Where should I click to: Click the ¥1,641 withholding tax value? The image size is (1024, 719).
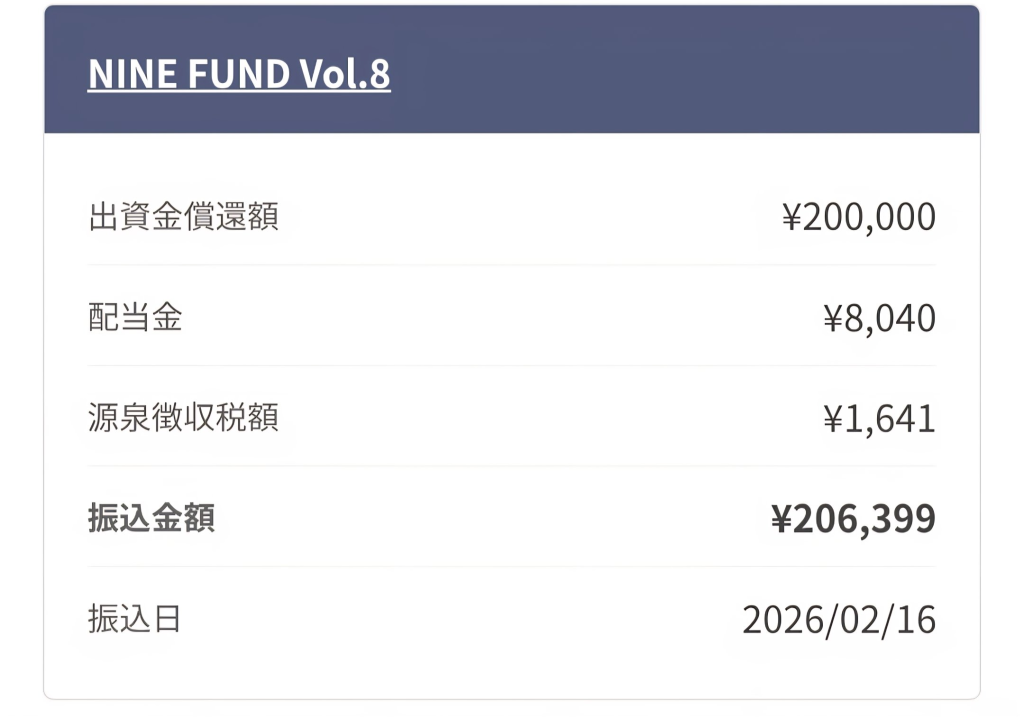[879, 419]
